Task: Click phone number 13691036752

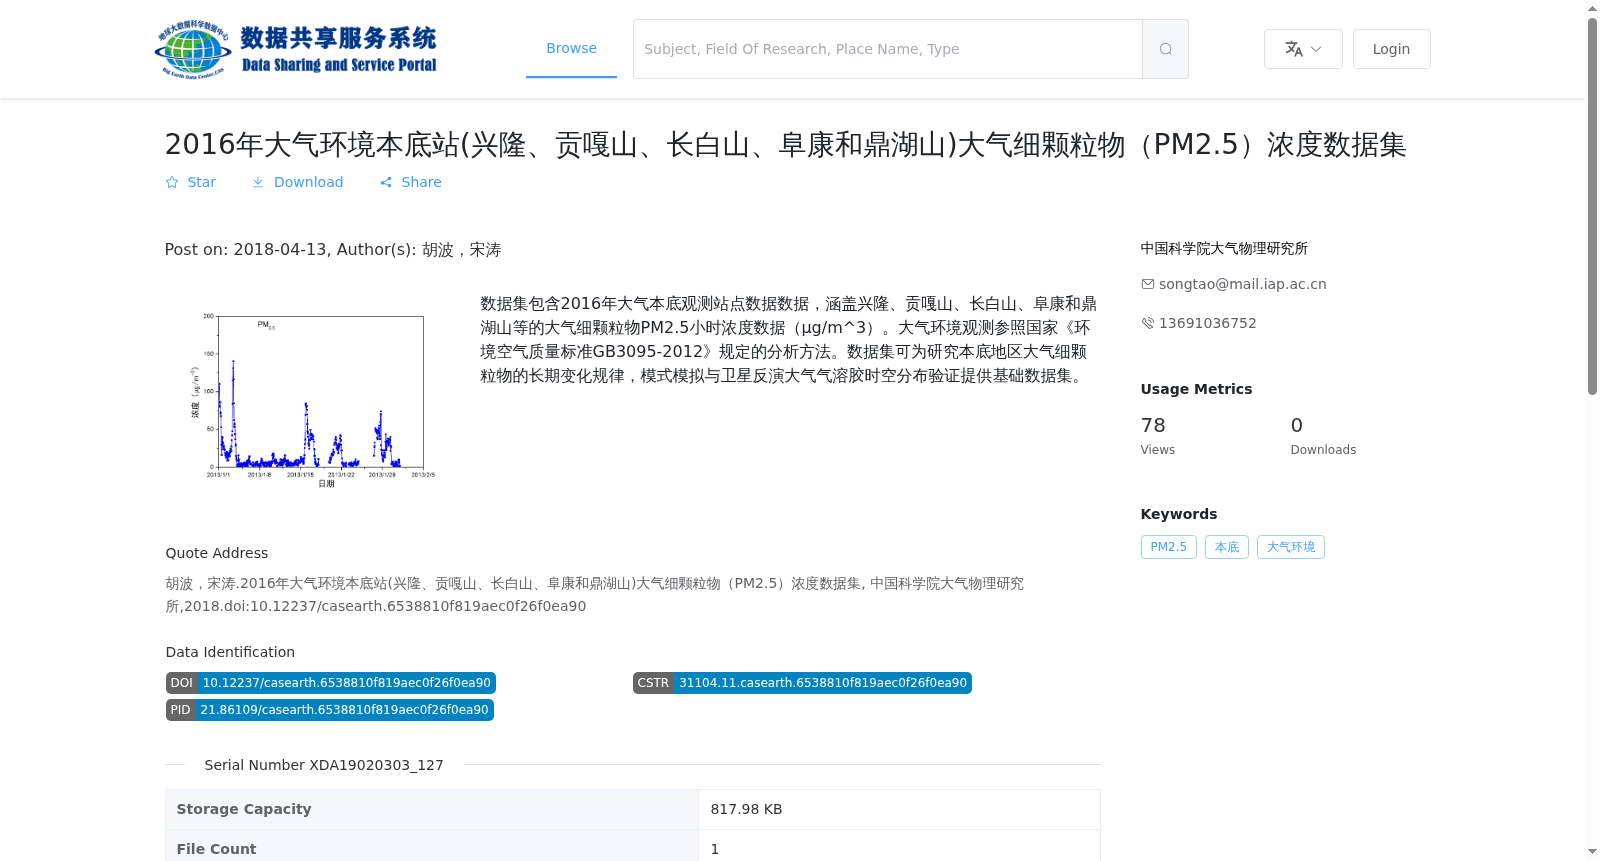Action: coord(1207,323)
